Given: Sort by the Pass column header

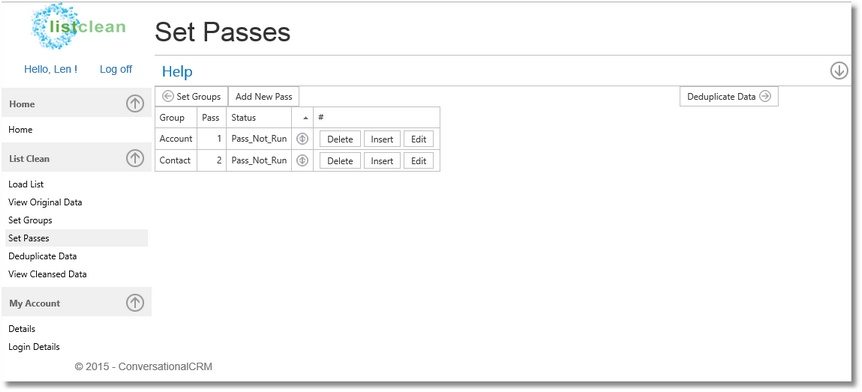Looking at the screenshot, I should (212, 118).
